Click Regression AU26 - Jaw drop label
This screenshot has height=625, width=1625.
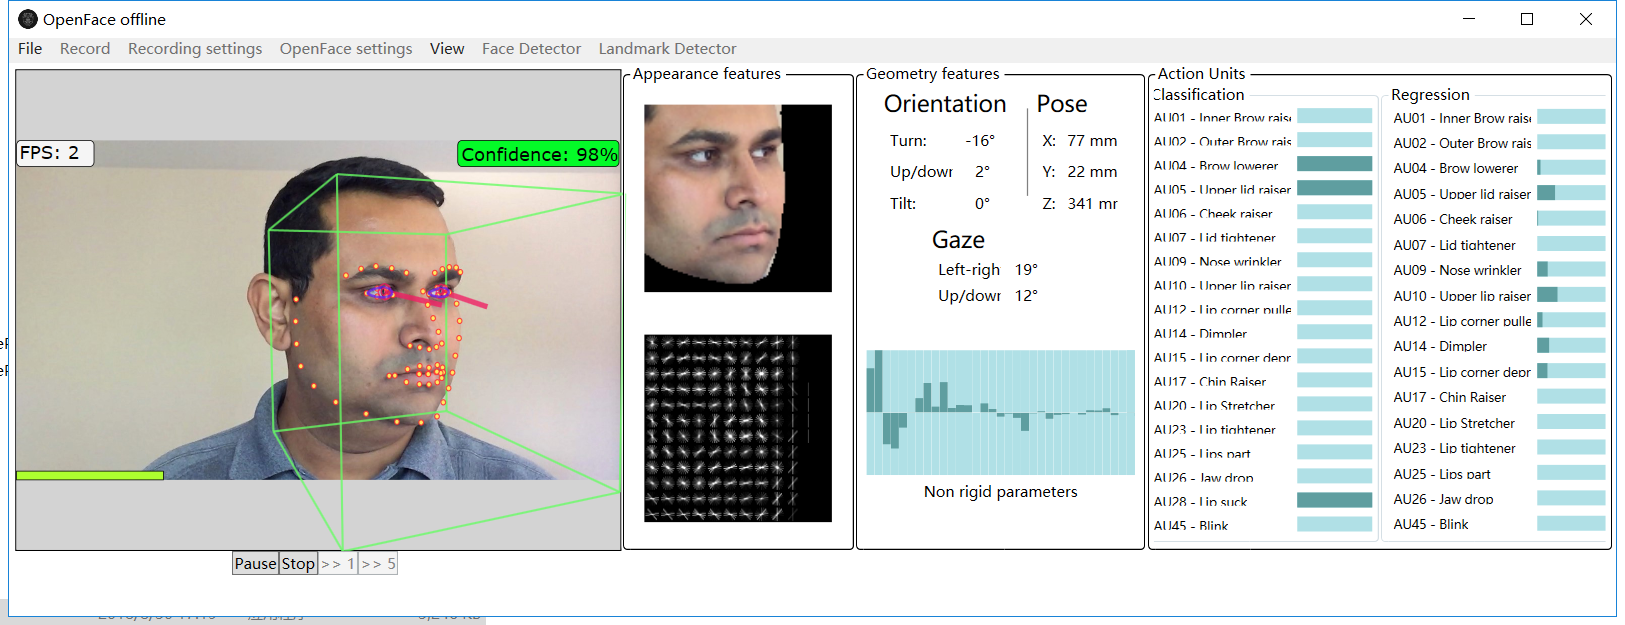1443,499
